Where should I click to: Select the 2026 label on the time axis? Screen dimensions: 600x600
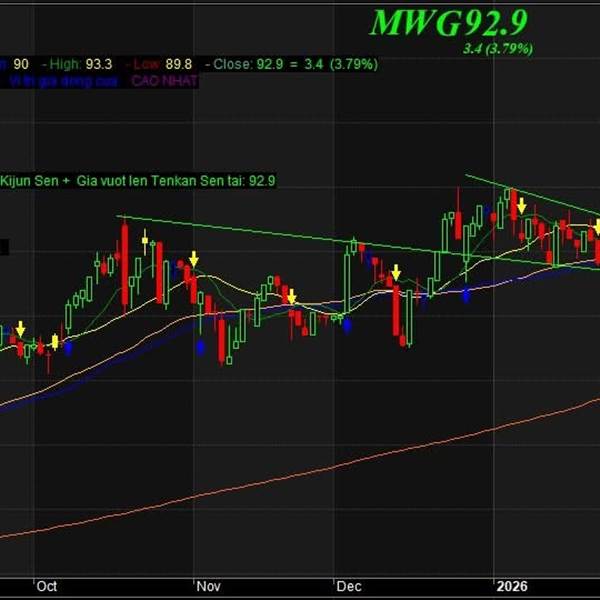tap(512, 586)
